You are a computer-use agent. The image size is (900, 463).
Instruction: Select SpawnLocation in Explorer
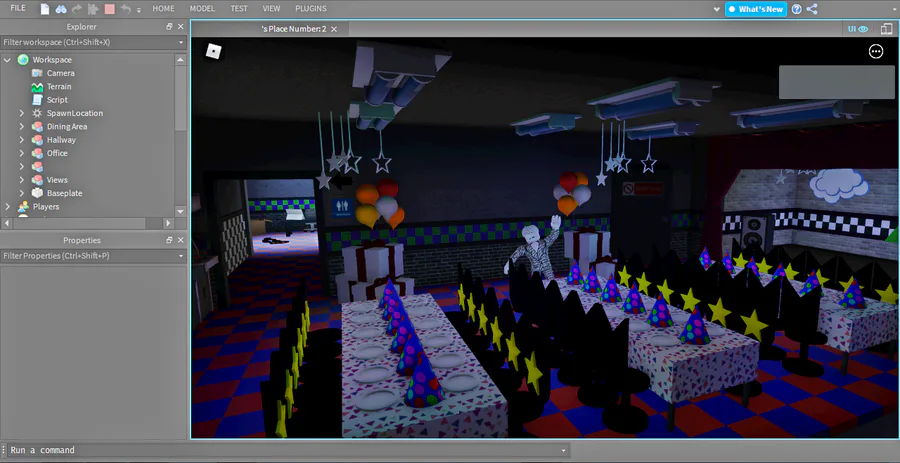click(x=75, y=113)
